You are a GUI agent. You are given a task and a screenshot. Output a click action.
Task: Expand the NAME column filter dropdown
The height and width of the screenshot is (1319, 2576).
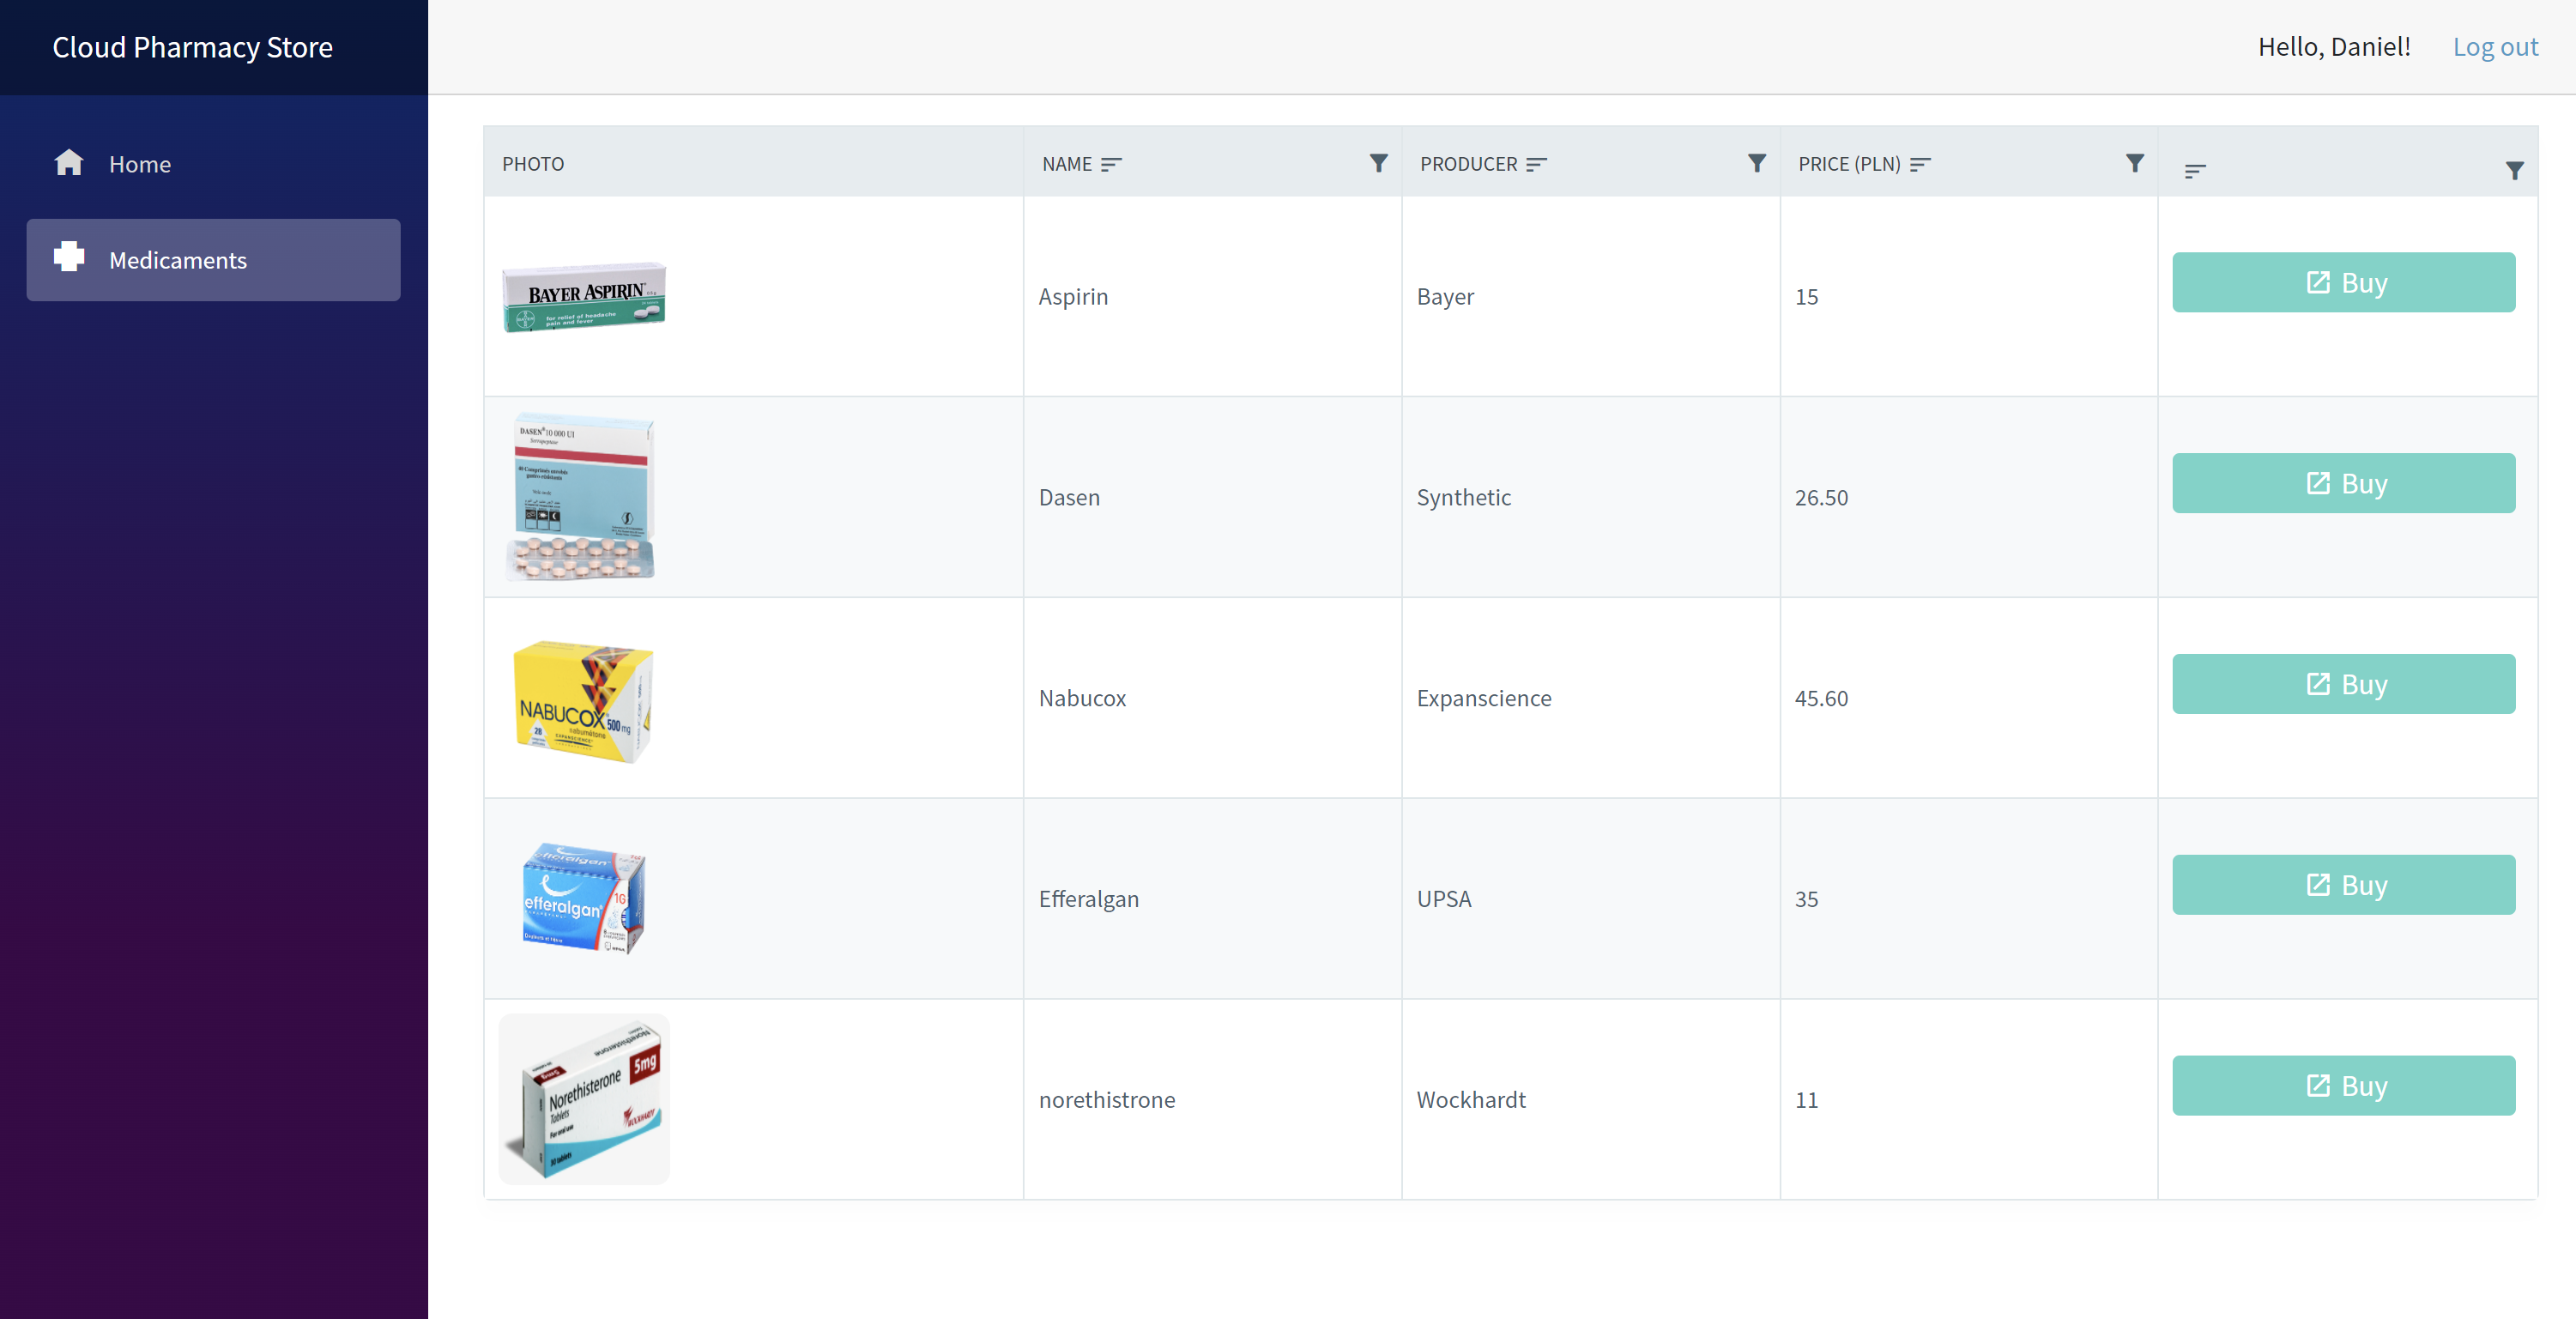pyautogui.click(x=1379, y=163)
